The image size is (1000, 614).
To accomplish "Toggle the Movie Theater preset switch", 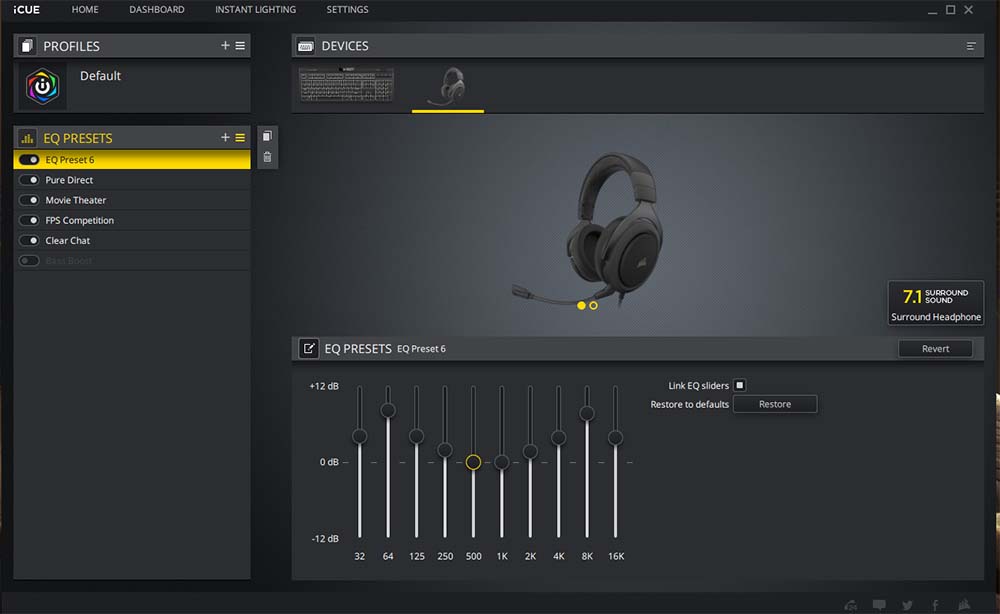I will tap(29, 200).
